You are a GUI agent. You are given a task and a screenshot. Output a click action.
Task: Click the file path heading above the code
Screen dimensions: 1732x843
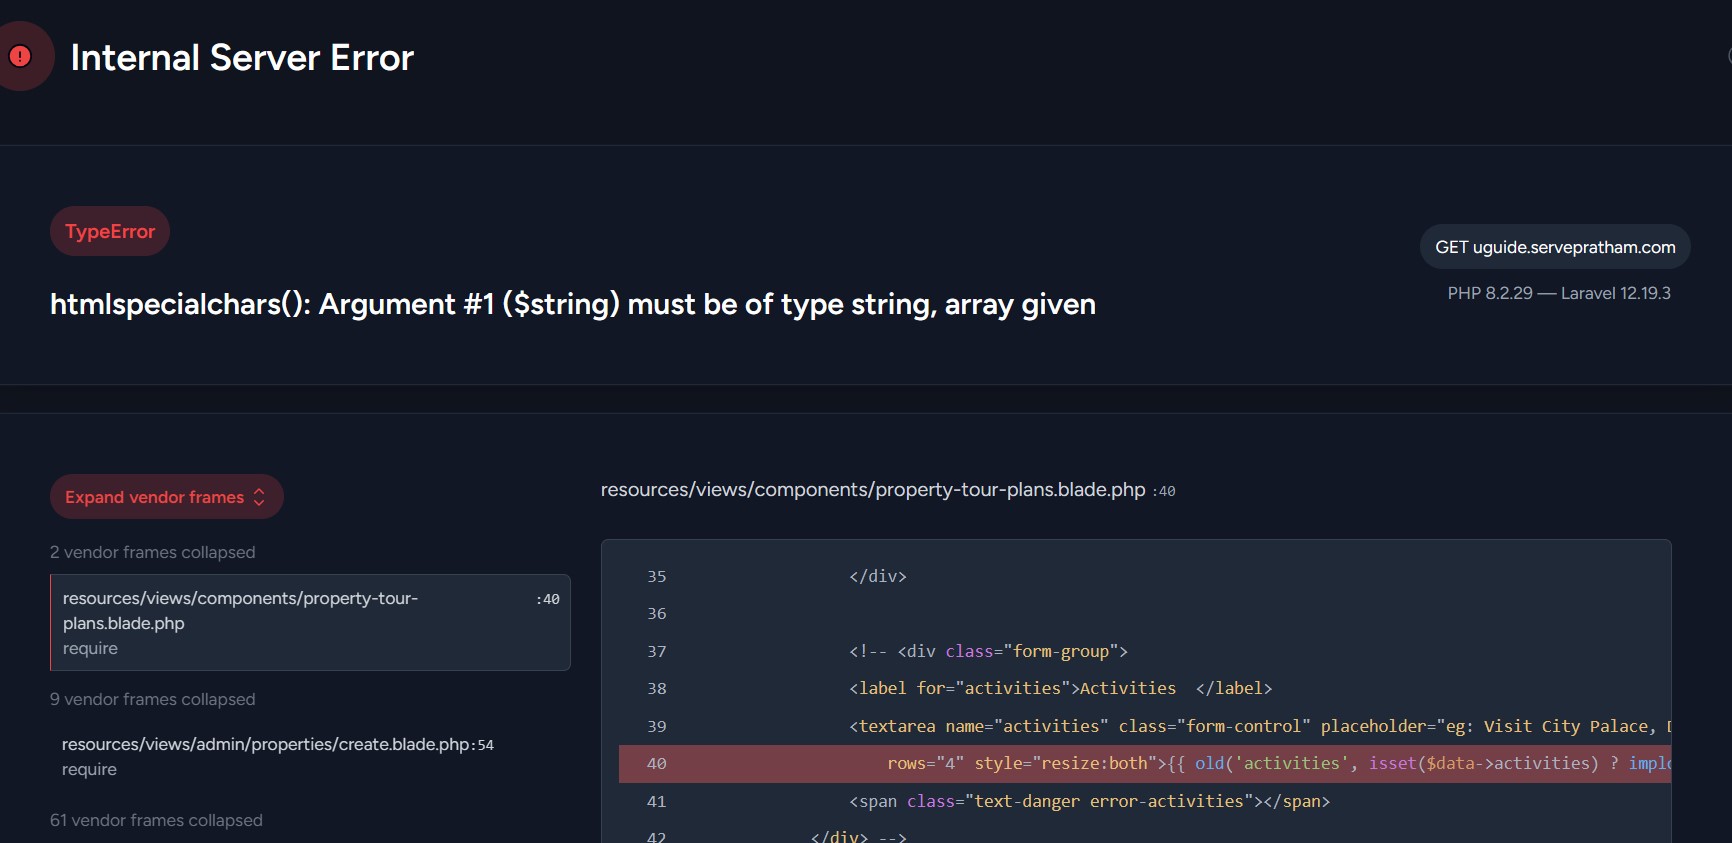click(x=872, y=490)
